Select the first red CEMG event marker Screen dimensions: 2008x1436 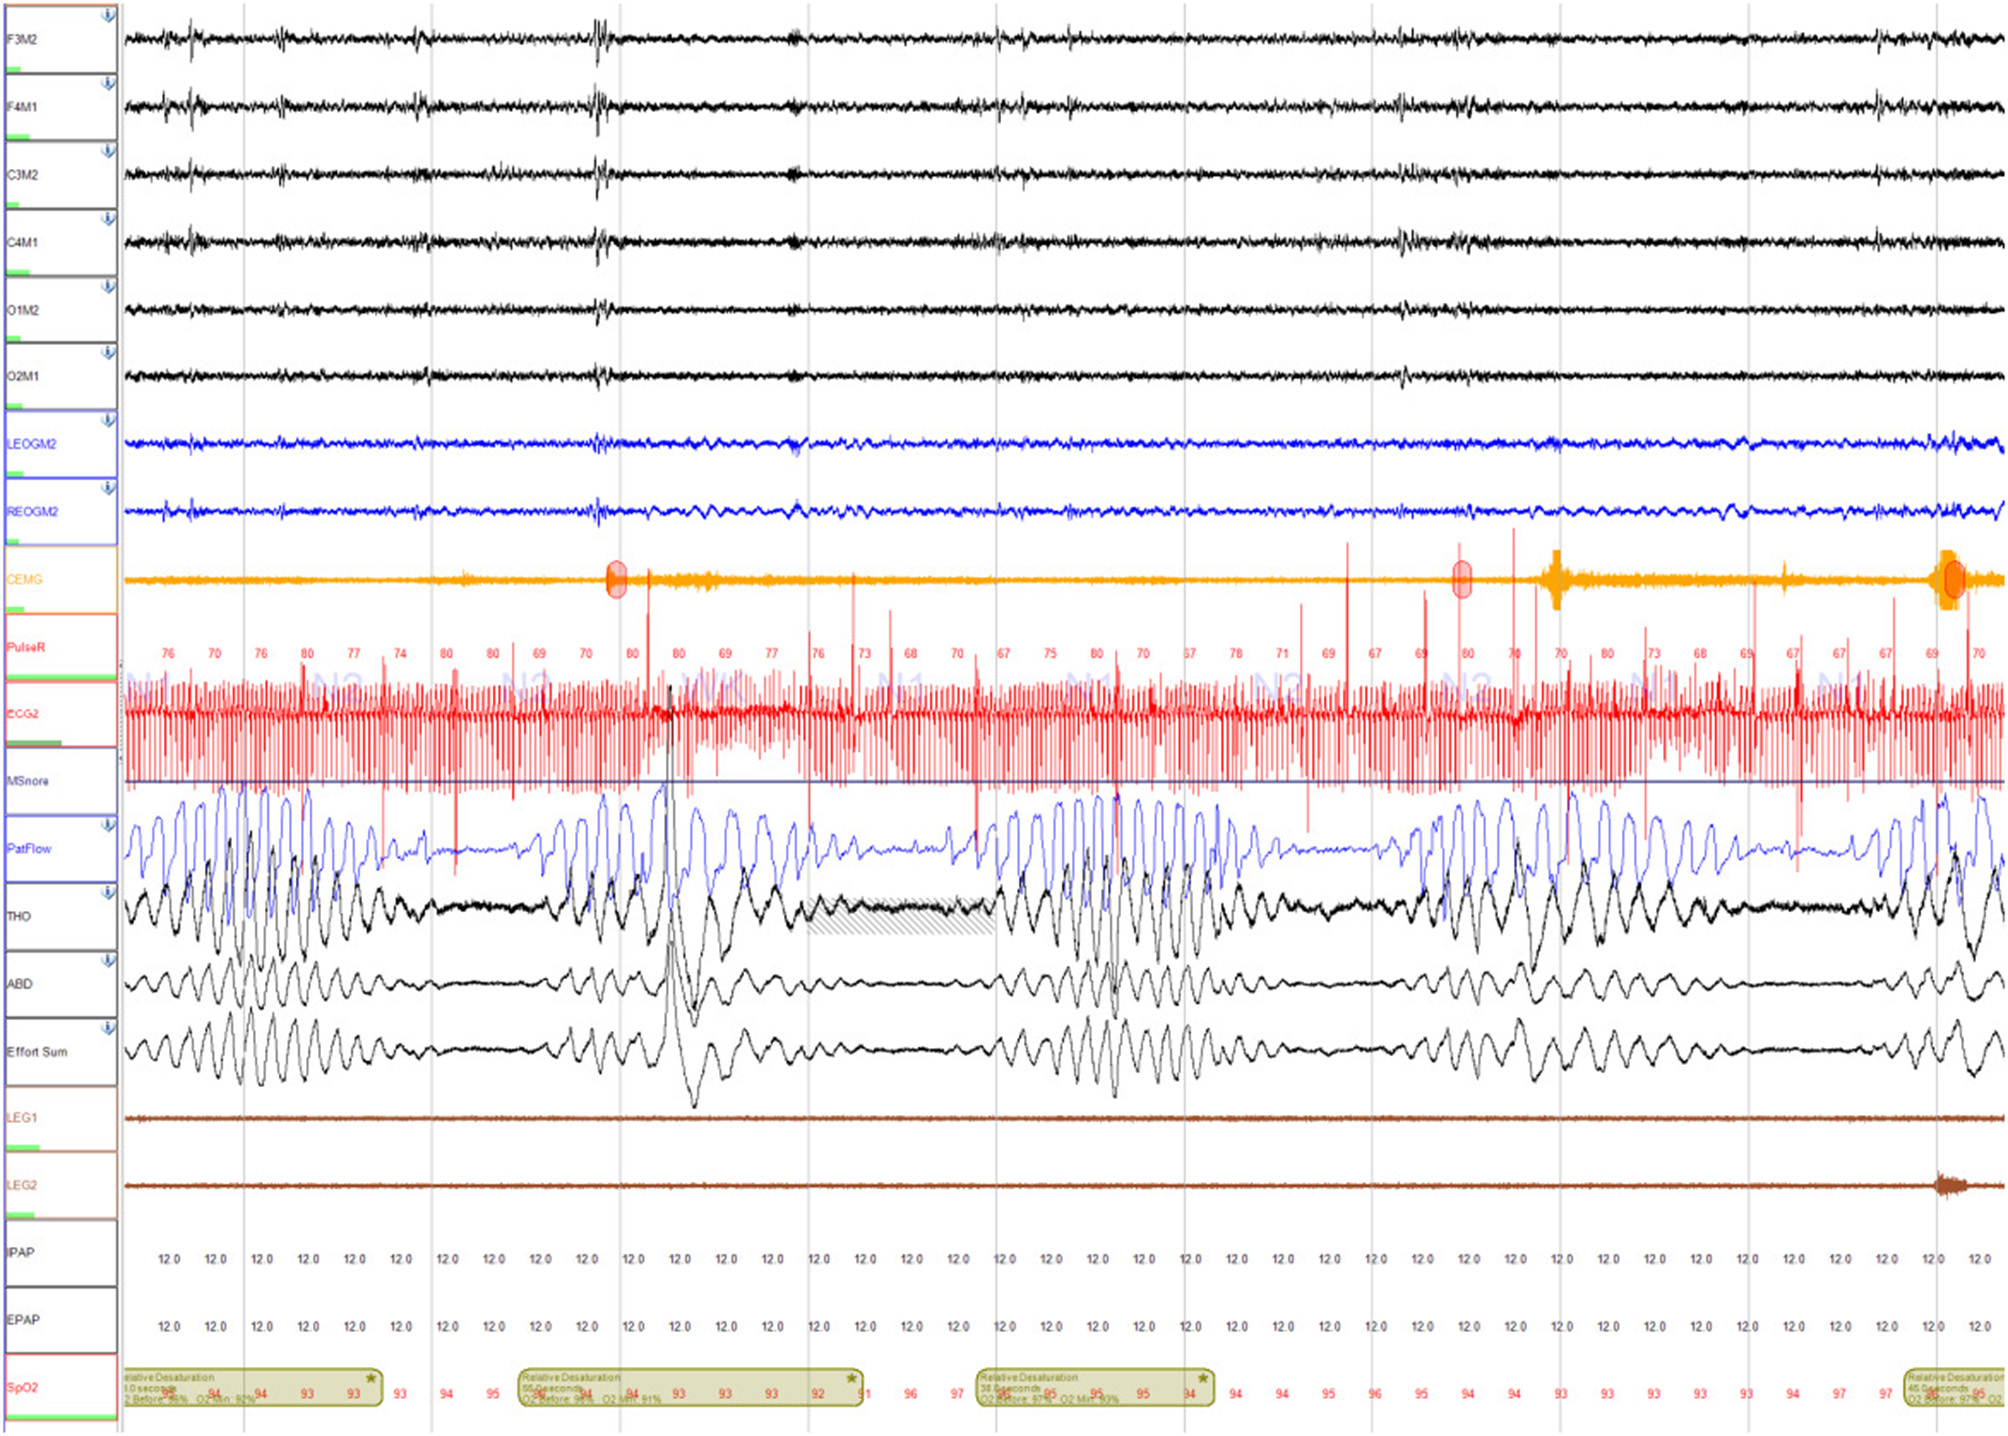click(616, 579)
